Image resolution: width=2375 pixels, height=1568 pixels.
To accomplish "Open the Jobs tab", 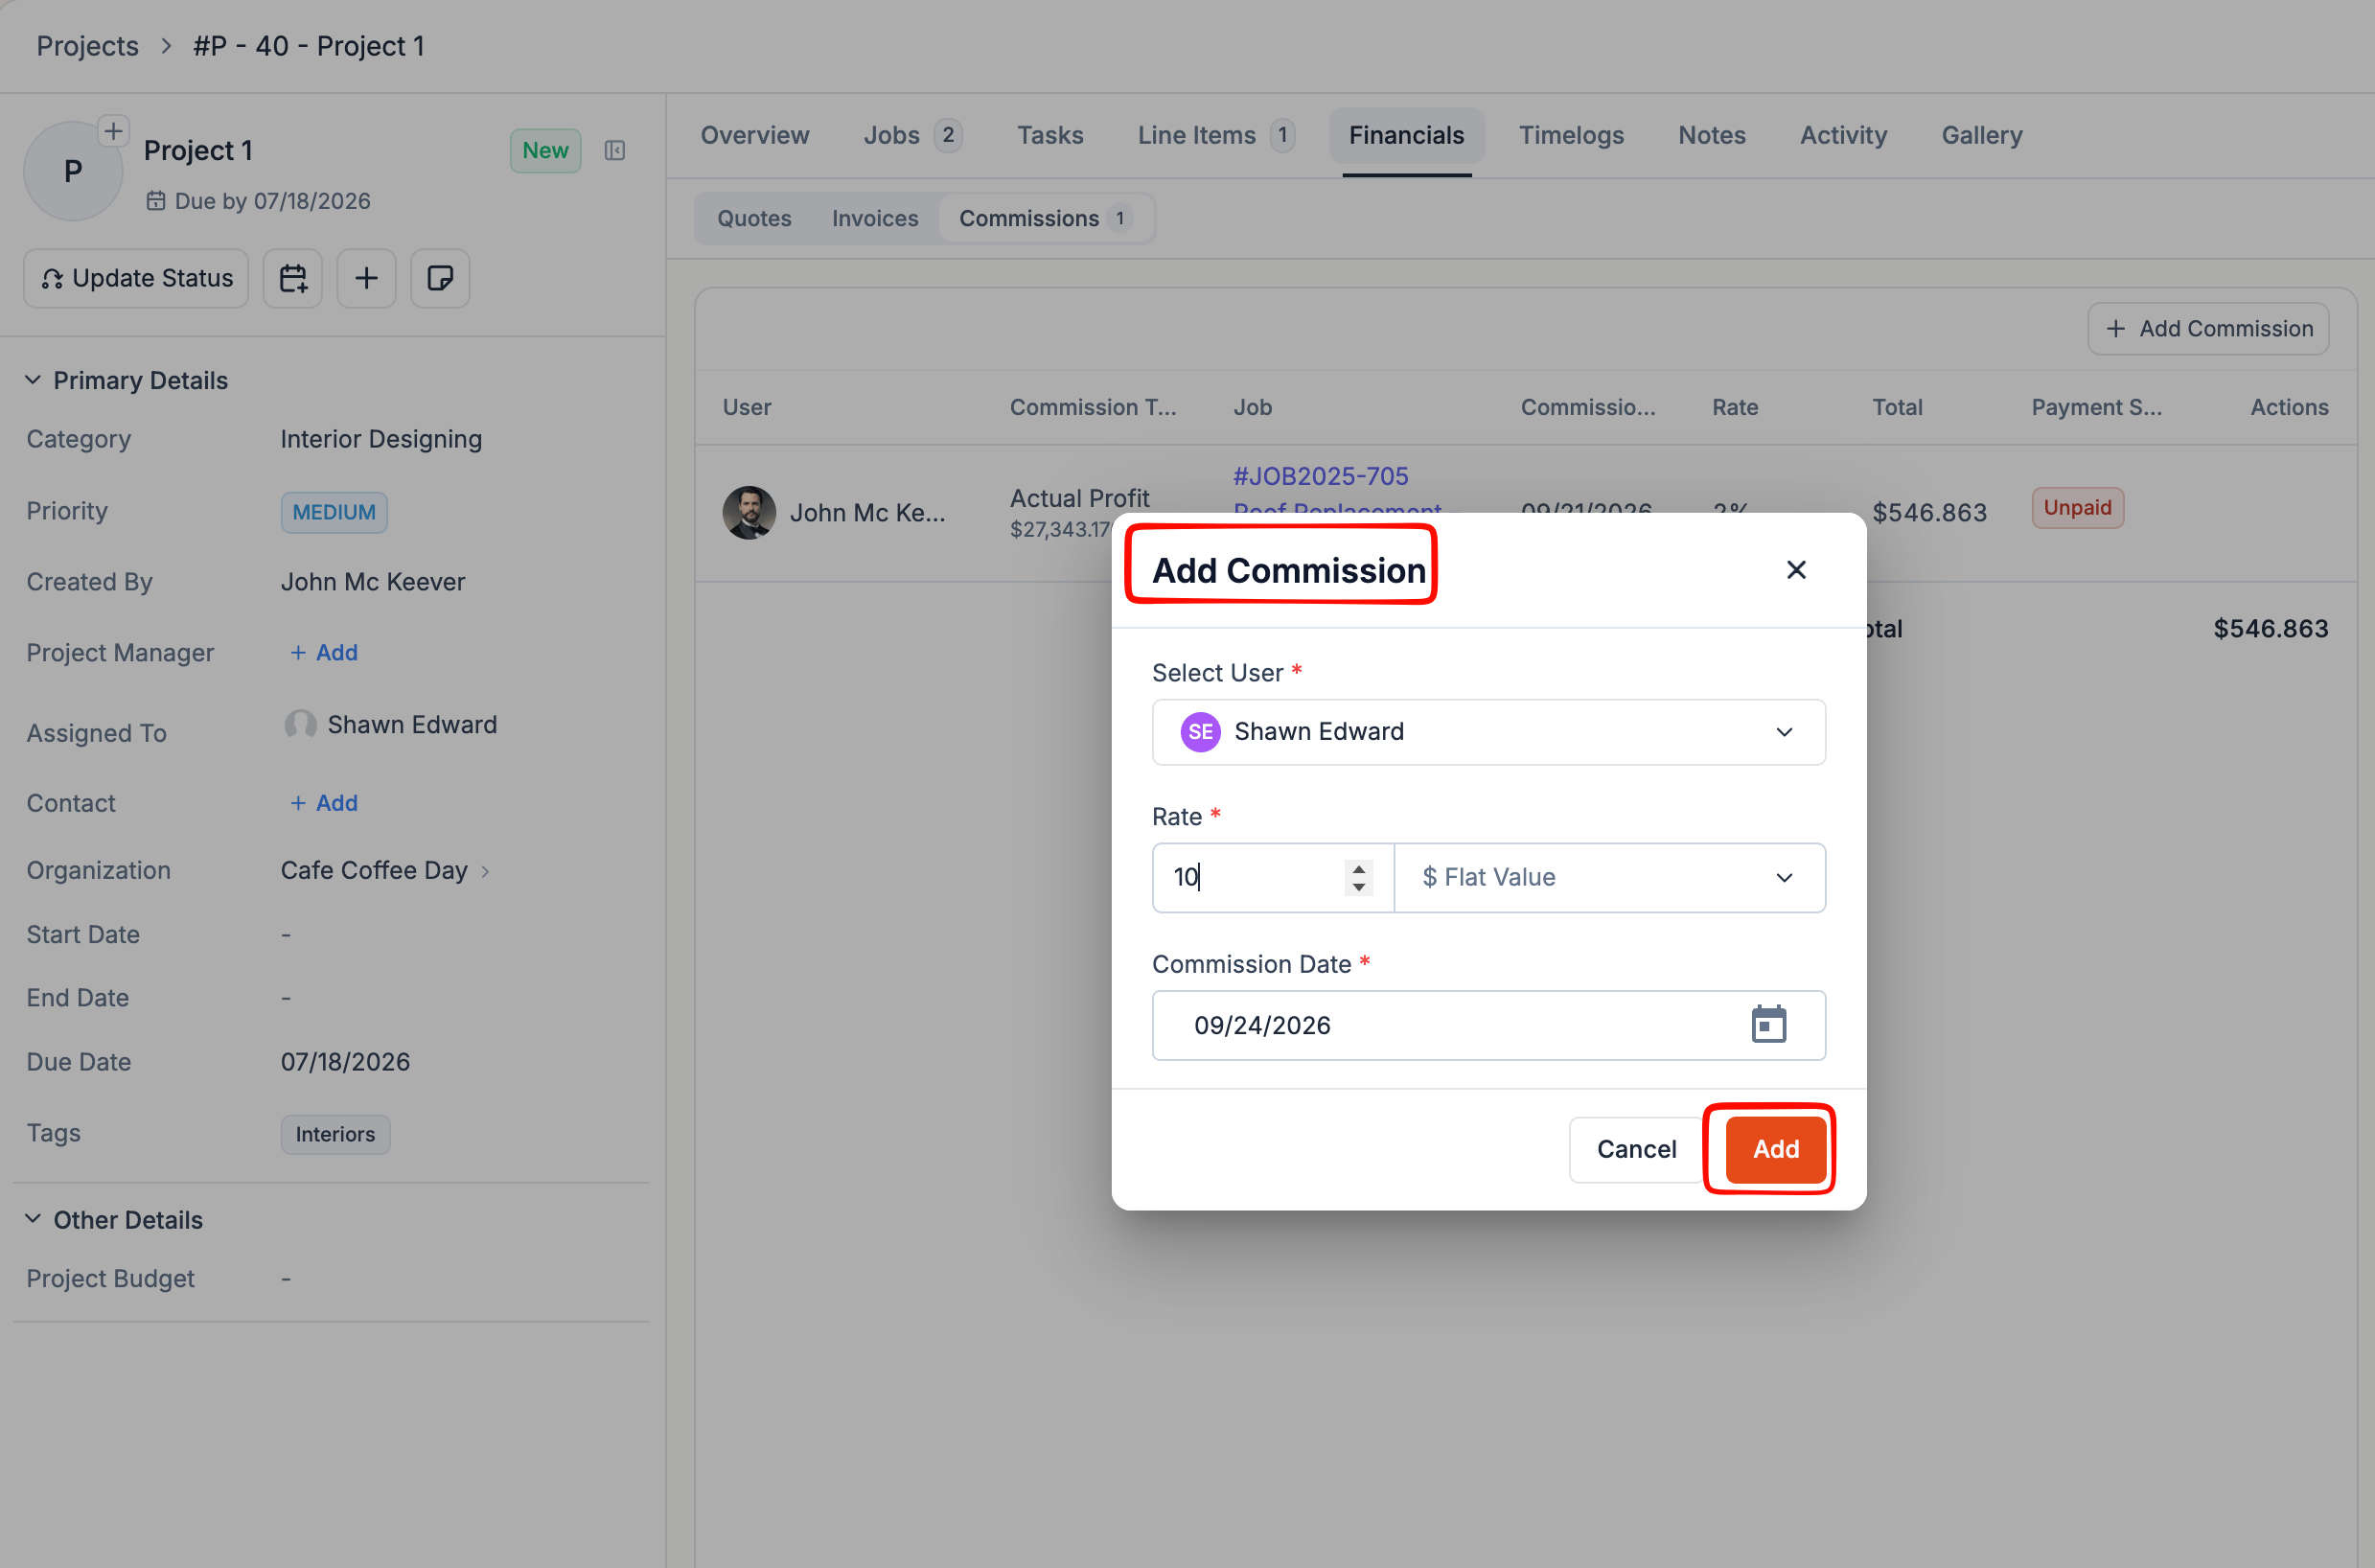I will point(912,135).
